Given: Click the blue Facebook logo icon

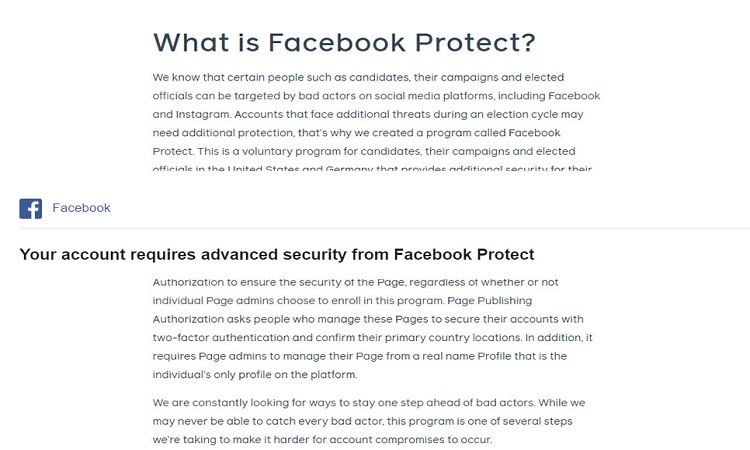Looking at the screenshot, I should [x=31, y=209].
